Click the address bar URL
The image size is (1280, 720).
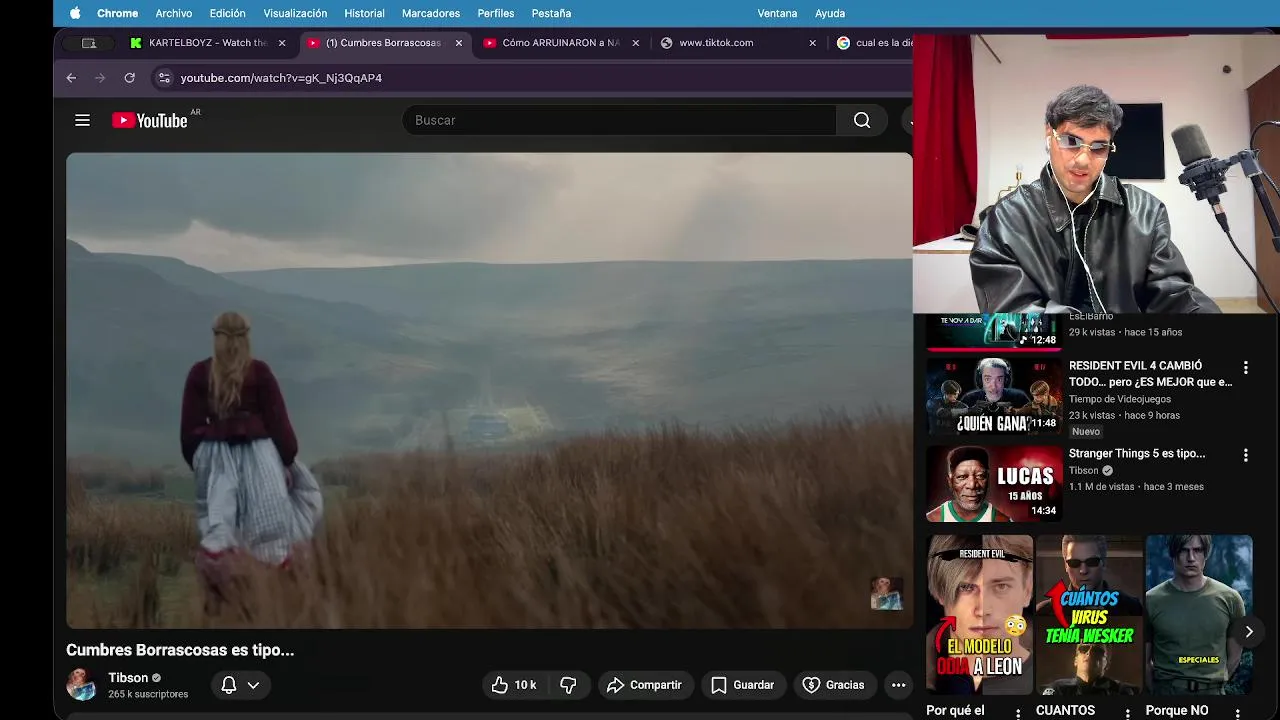pos(281,78)
